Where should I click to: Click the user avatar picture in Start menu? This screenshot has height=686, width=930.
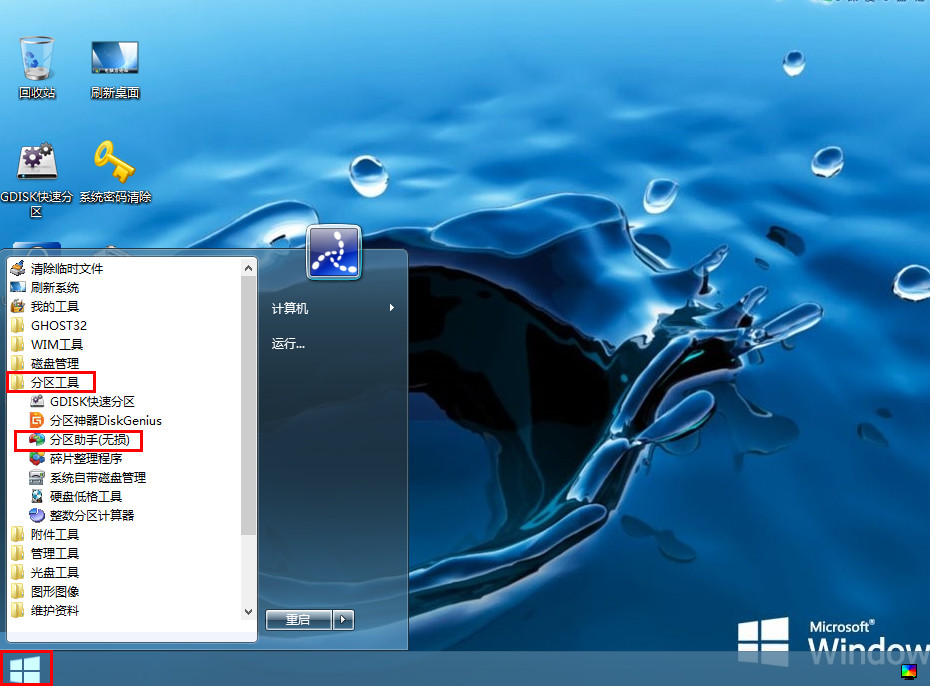coord(334,252)
